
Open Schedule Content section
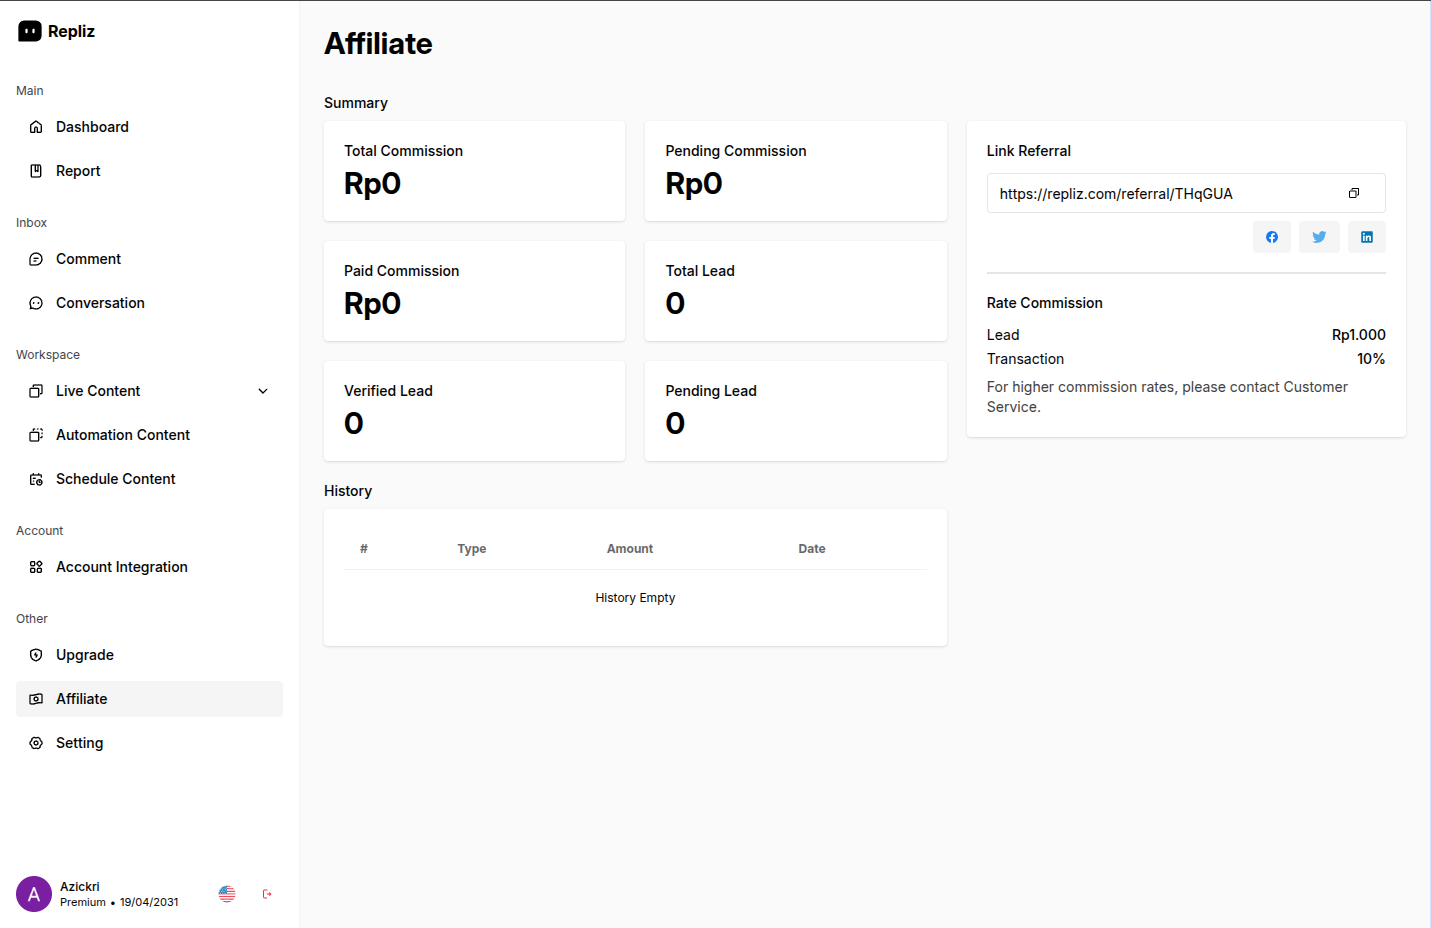tap(115, 479)
